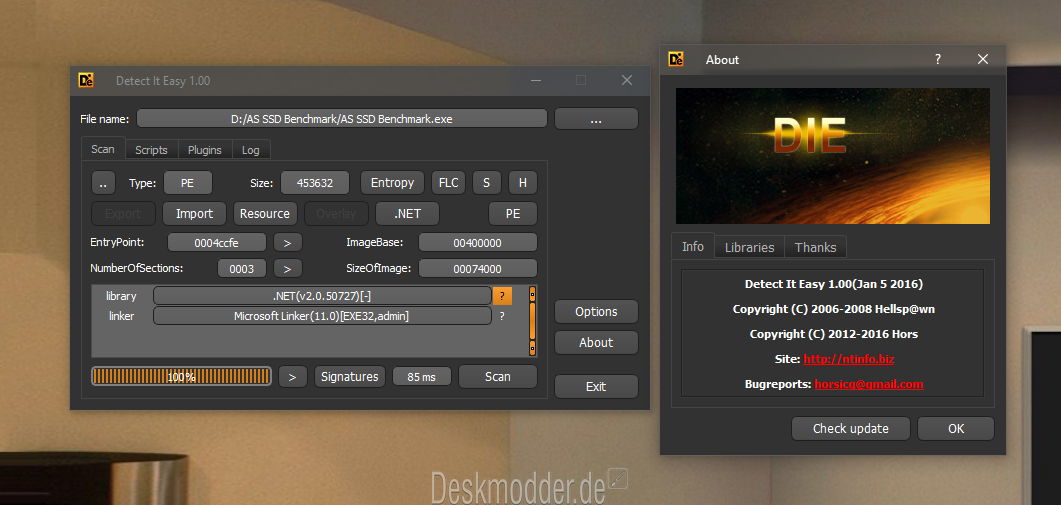Click the NumberOfSections value 0003
Image resolution: width=1061 pixels, height=505 pixels.
242,269
